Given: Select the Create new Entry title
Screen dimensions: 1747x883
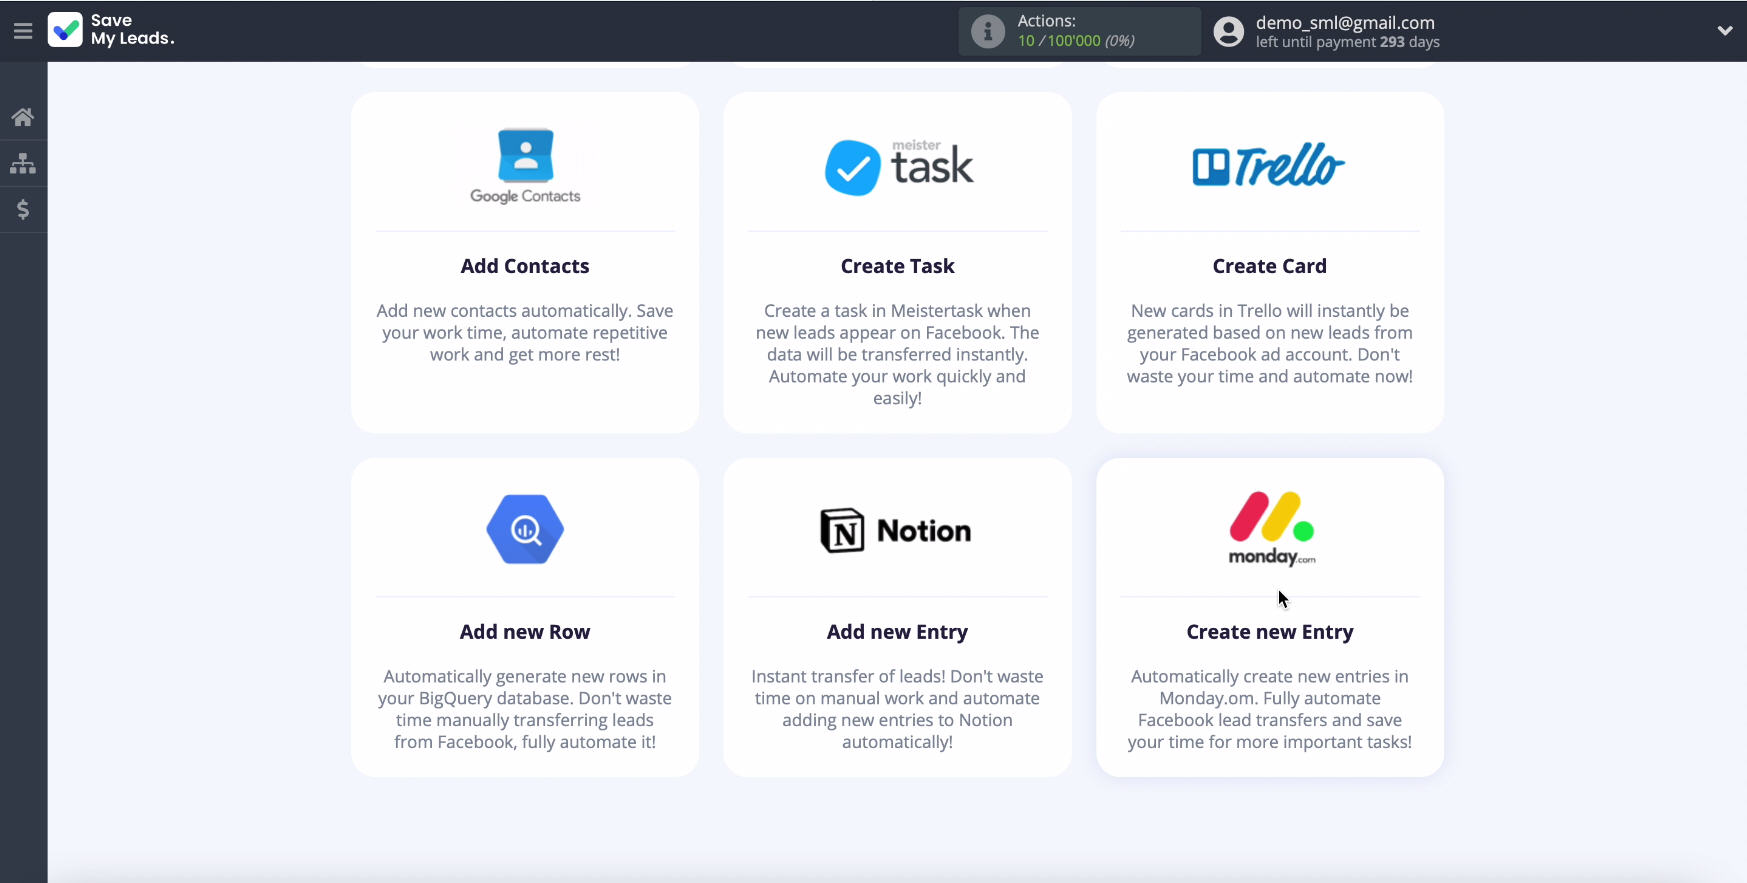Looking at the screenshot, I should coord(1269,632).
